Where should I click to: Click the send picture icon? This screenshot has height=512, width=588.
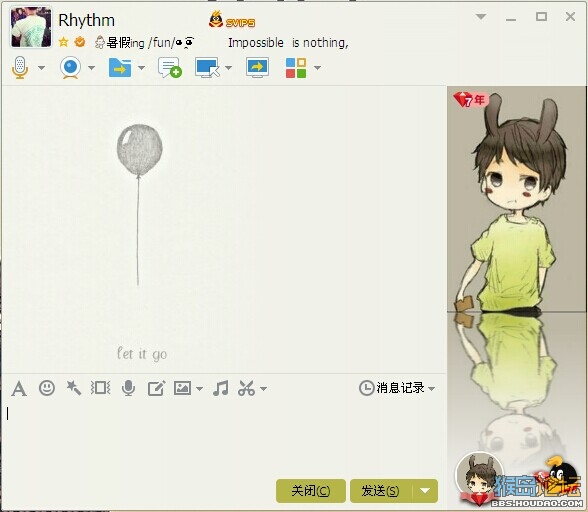(182, 388)
